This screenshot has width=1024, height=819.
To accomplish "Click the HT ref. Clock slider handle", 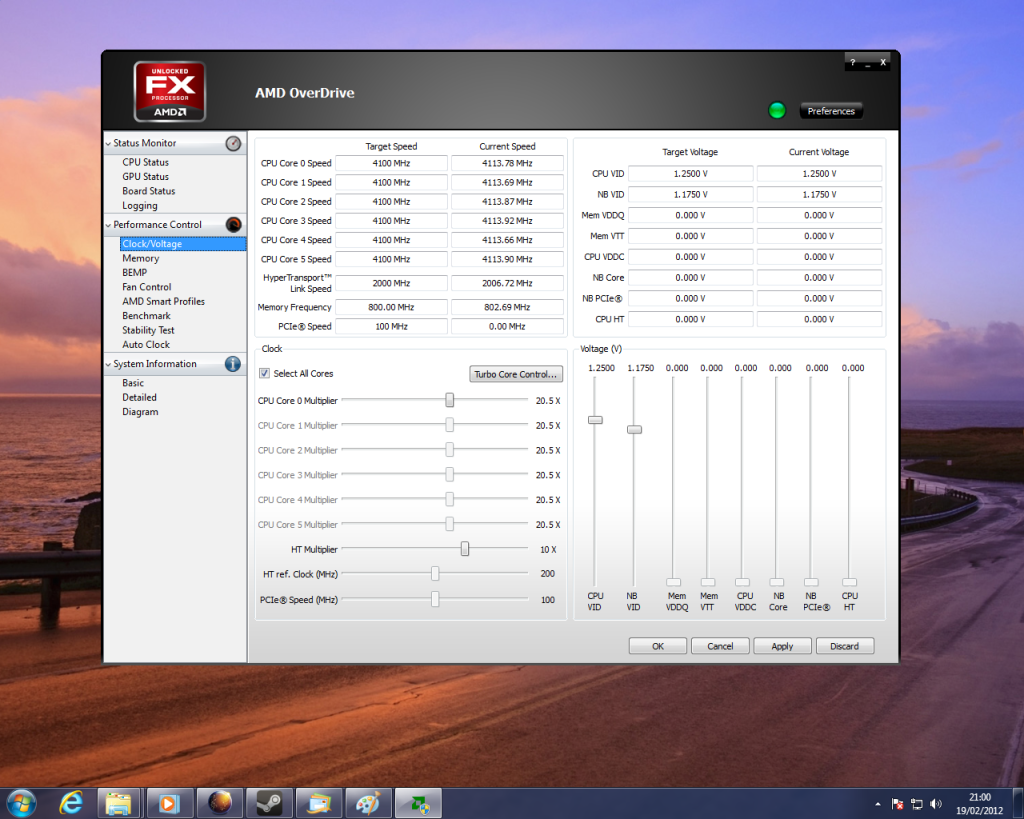I will 435,574.
